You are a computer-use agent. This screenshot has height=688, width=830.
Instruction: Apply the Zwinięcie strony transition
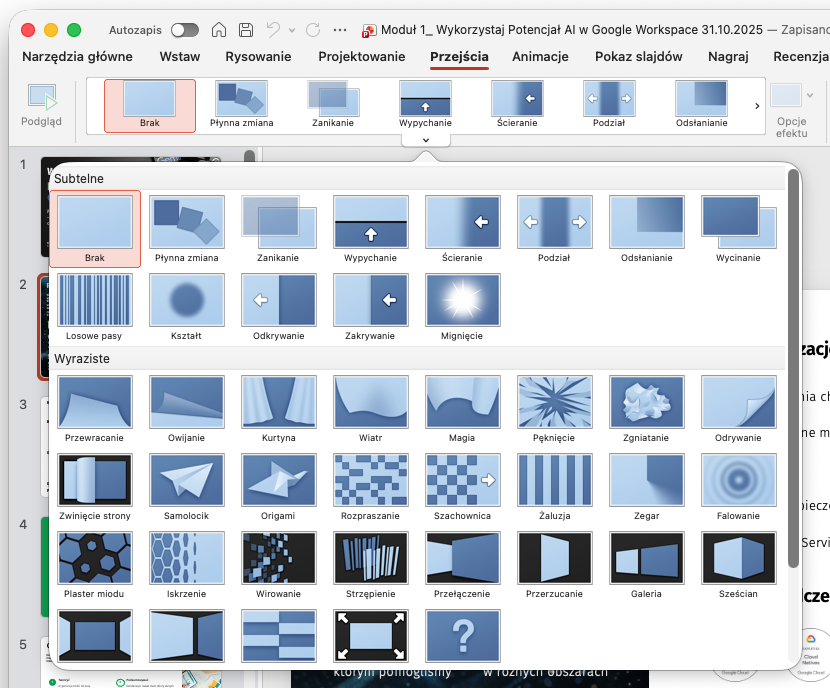[94, 487]
